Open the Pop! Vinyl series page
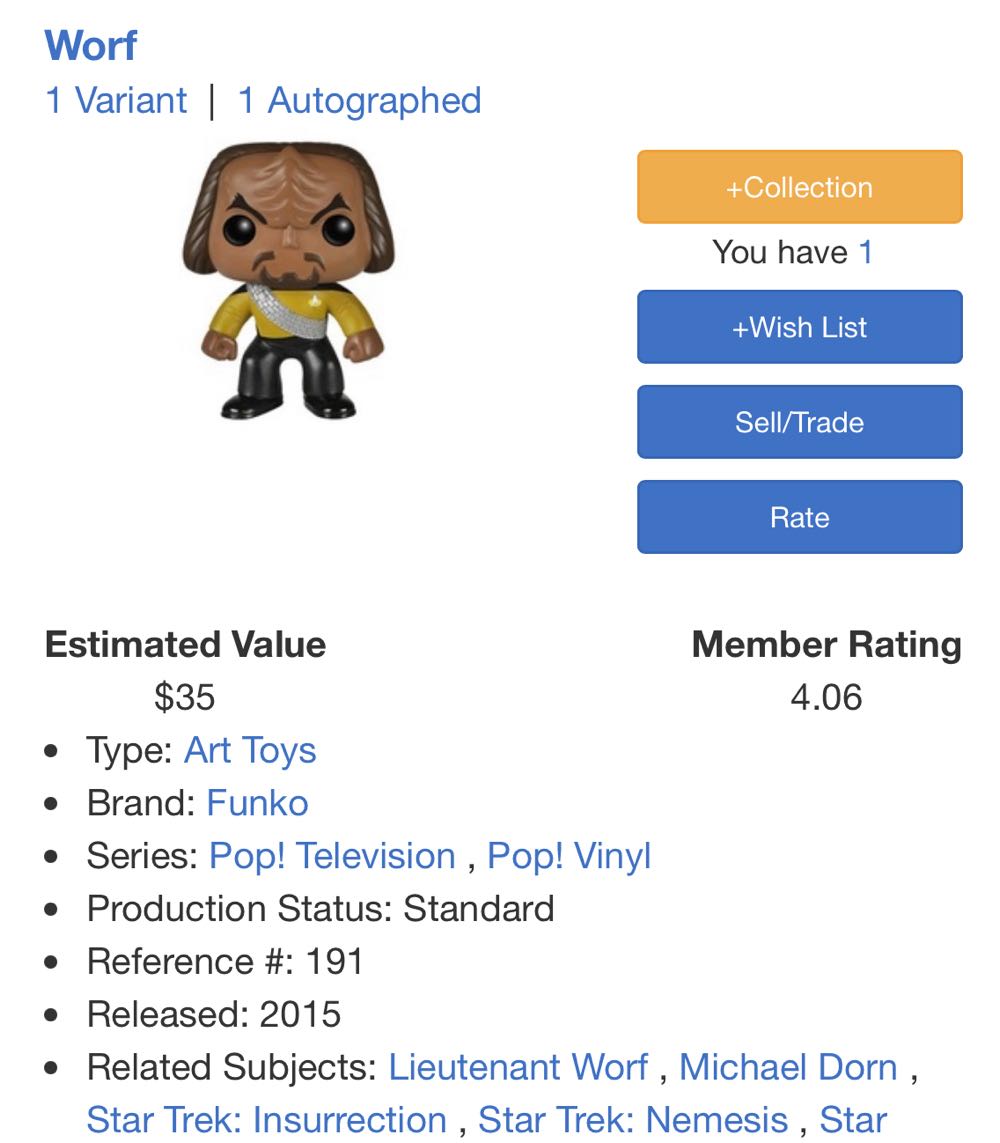1000x1143 pixels. coord(568,856)
